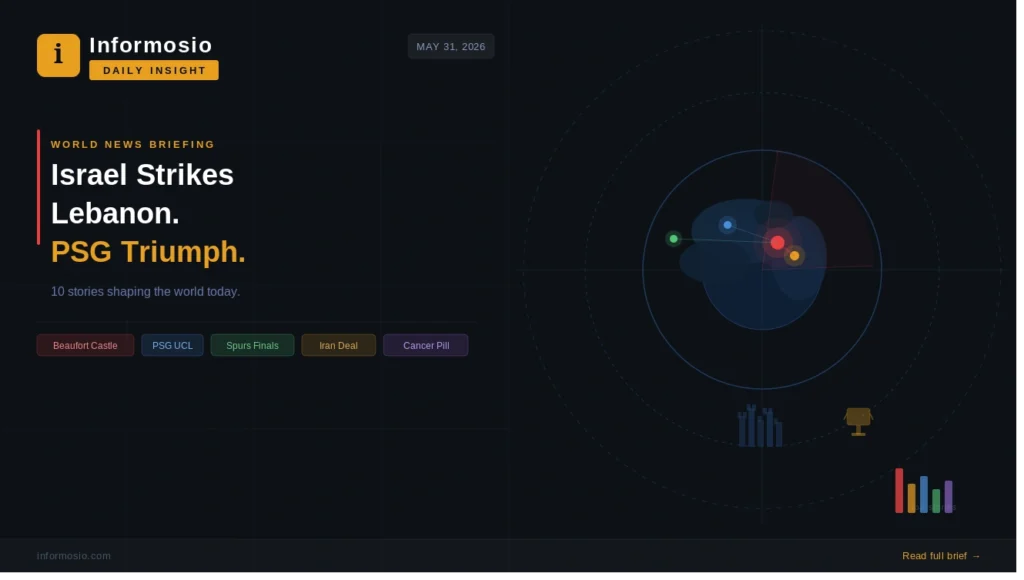Select the Iran Deal tag
Viewport: 1024px width, 580px height.
pyautogui.click(x=340, y=347)
